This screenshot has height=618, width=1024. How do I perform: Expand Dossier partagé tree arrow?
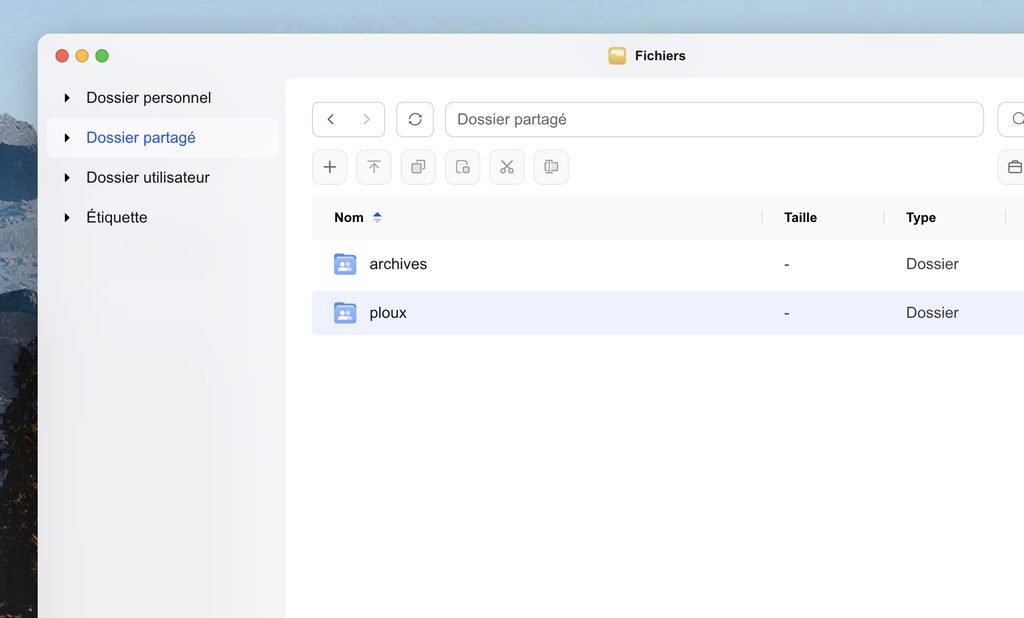67,138
